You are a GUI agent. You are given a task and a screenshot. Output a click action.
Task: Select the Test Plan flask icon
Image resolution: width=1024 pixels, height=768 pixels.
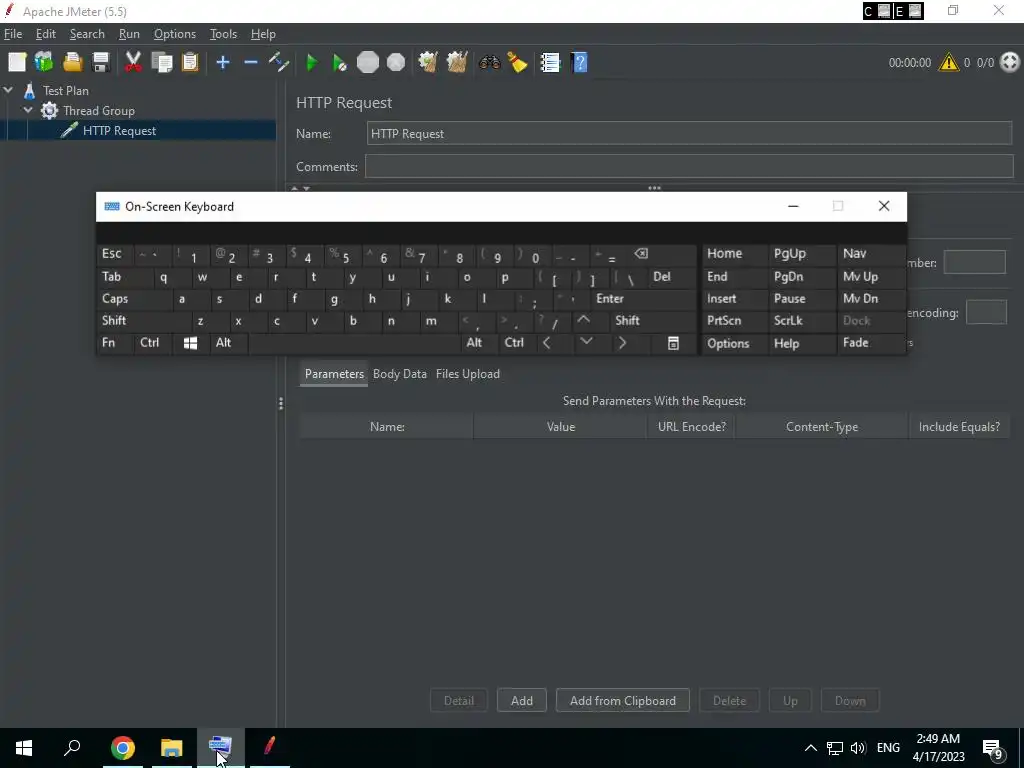(29, 90)
